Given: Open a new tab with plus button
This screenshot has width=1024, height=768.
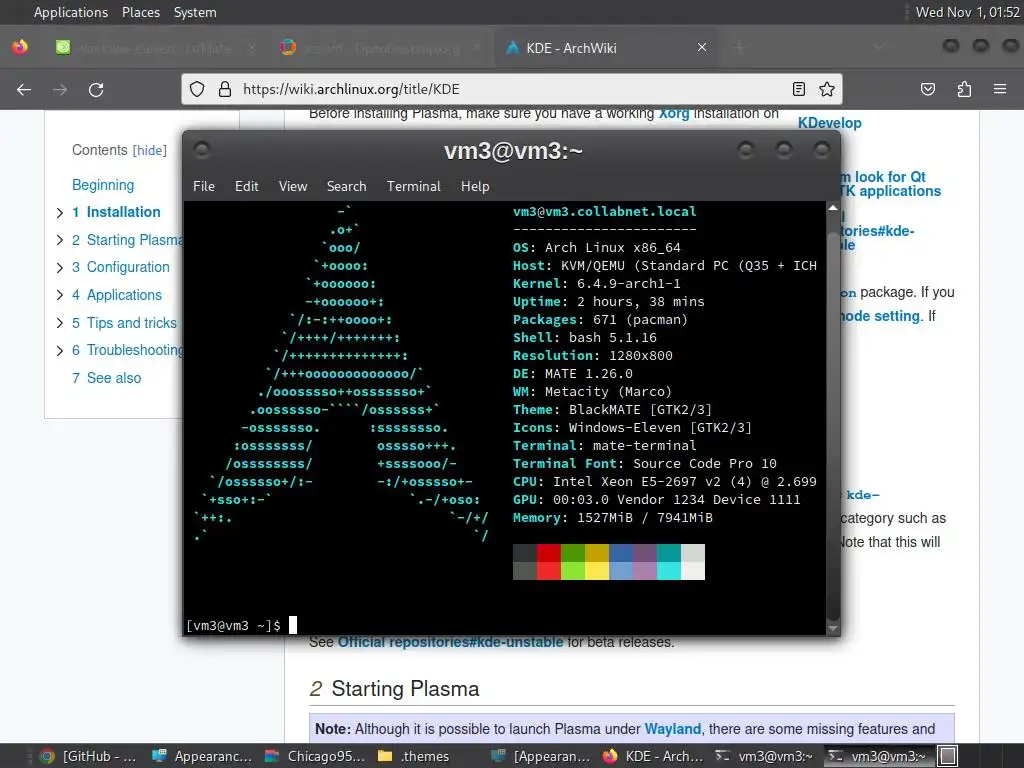Looking at the screenshot, I should [740, 47].
